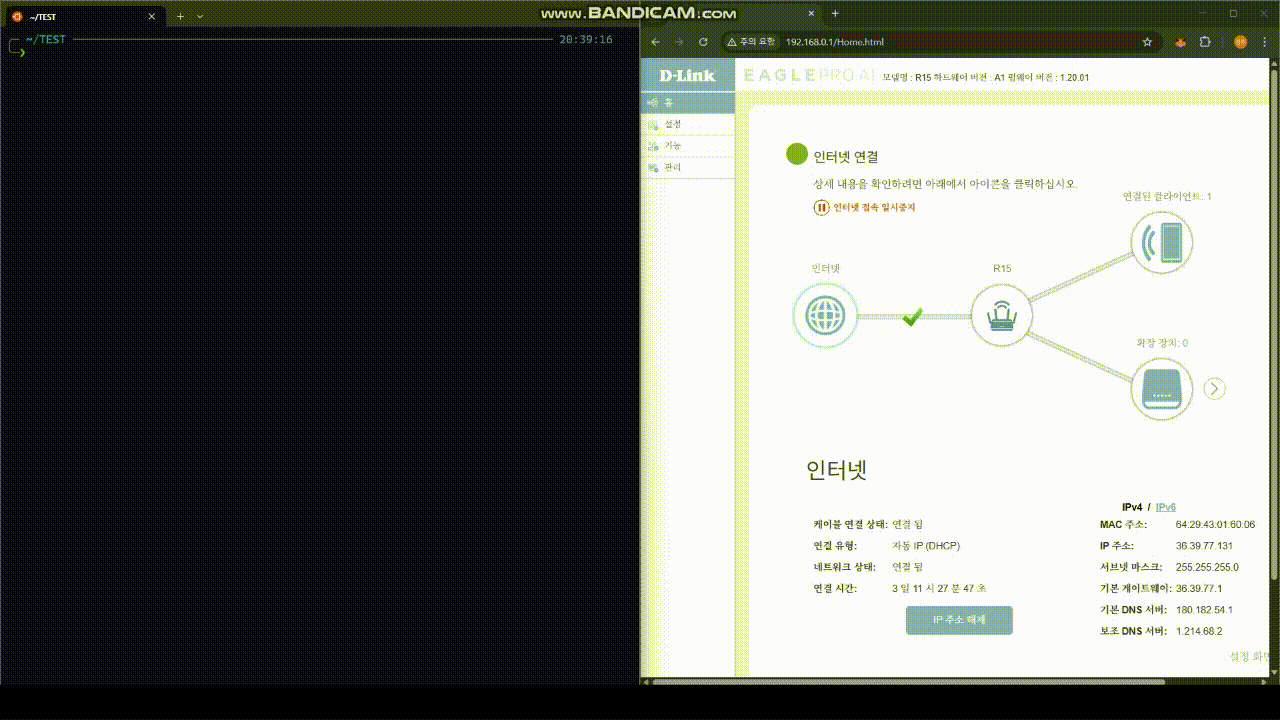
Task: Click the green checkmark on the connection line
Action: (x=912, y=316)
